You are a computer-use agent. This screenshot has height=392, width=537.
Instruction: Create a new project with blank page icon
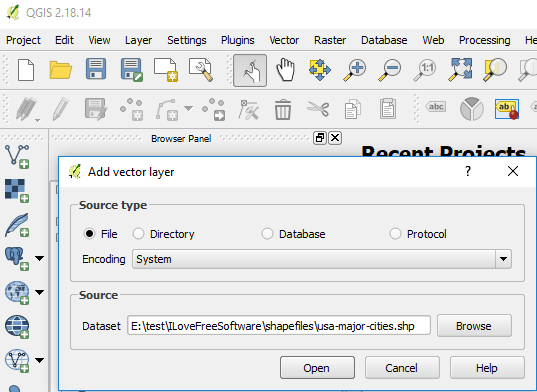26,70
